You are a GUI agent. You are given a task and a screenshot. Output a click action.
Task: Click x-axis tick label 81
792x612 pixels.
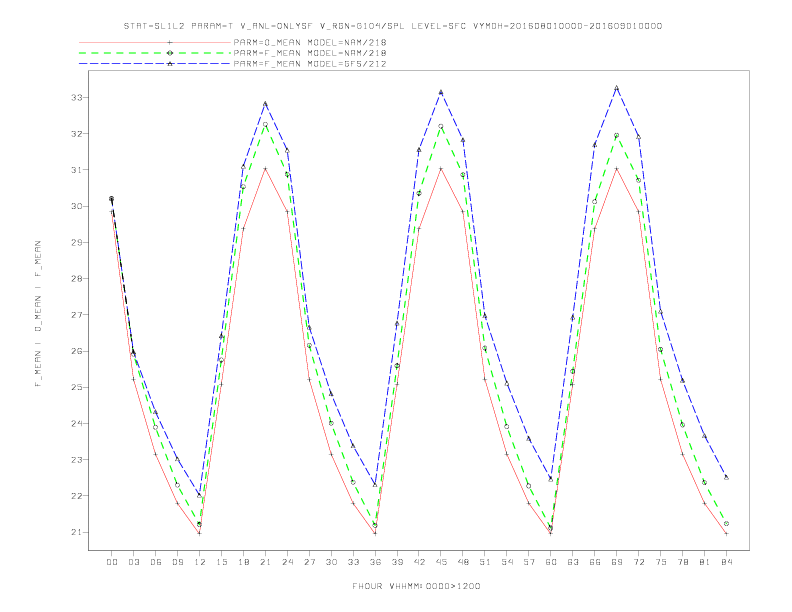point(705,562)
